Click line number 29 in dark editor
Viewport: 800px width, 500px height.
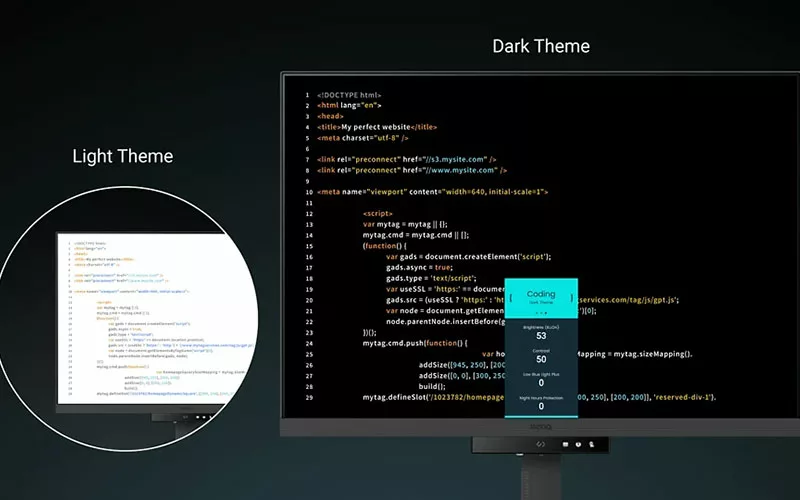(x=307, y=397)
